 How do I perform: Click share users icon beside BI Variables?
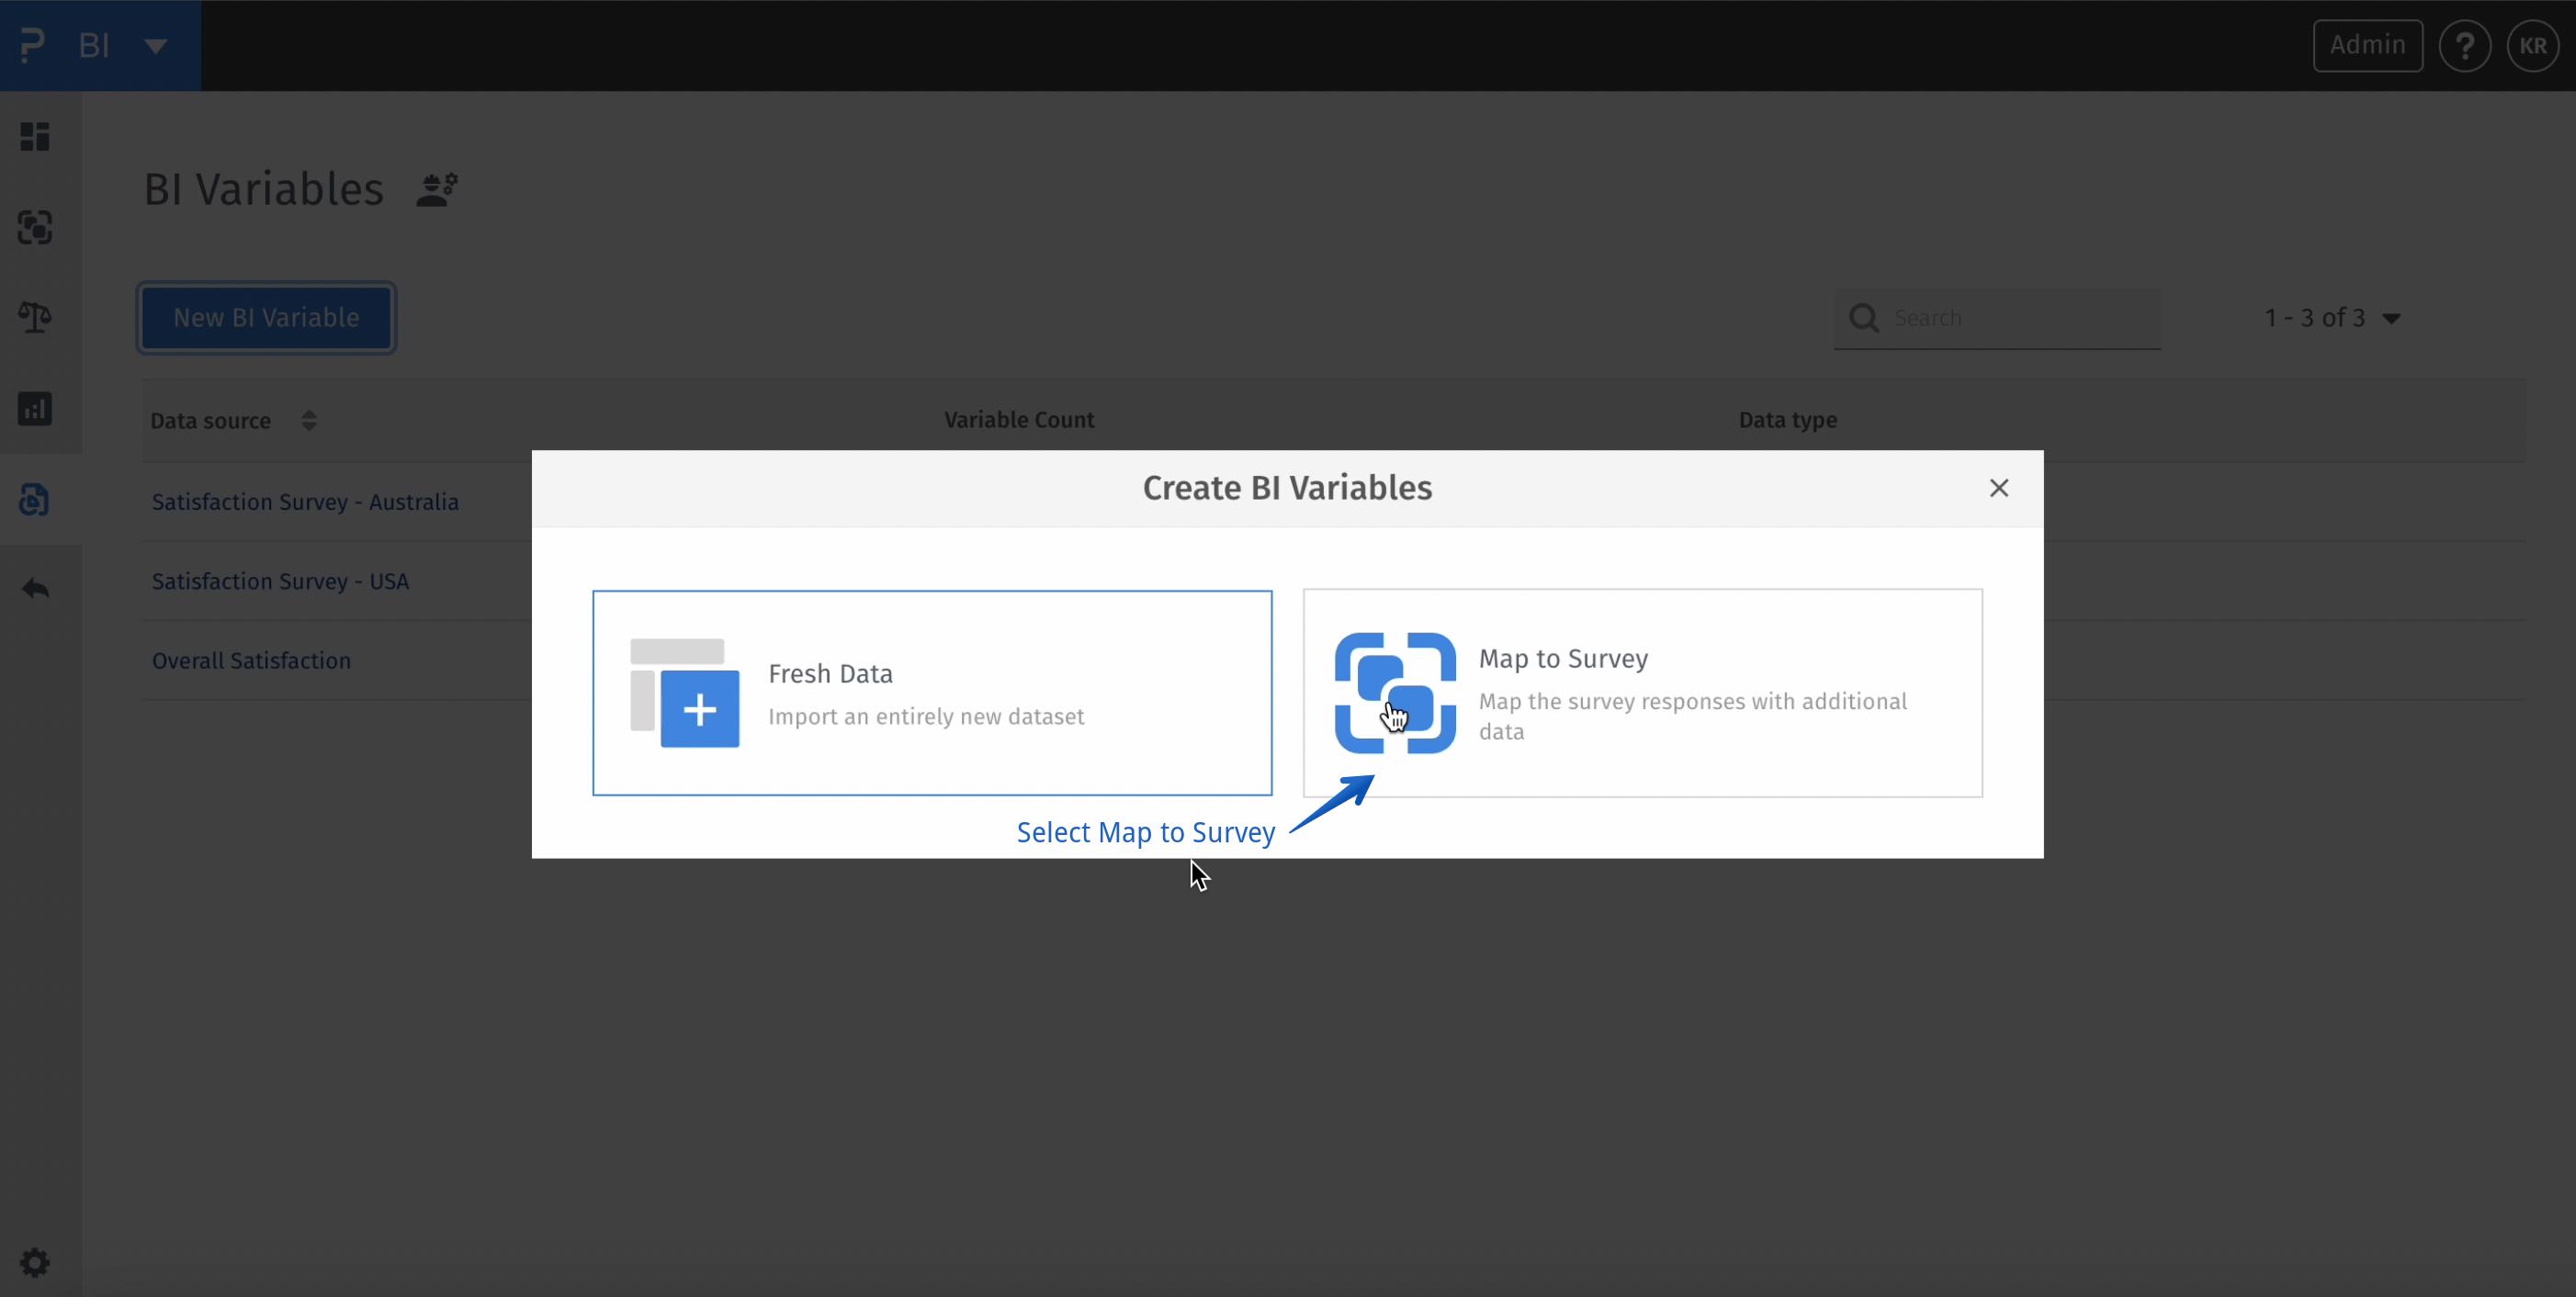[437, 189]
